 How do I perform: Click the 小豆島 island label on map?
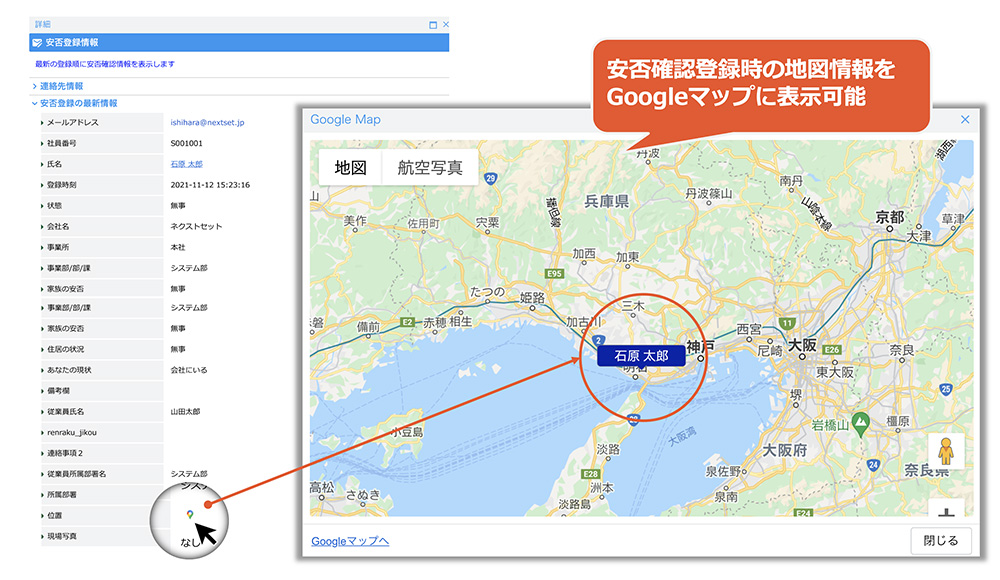[x=407, y=432]
